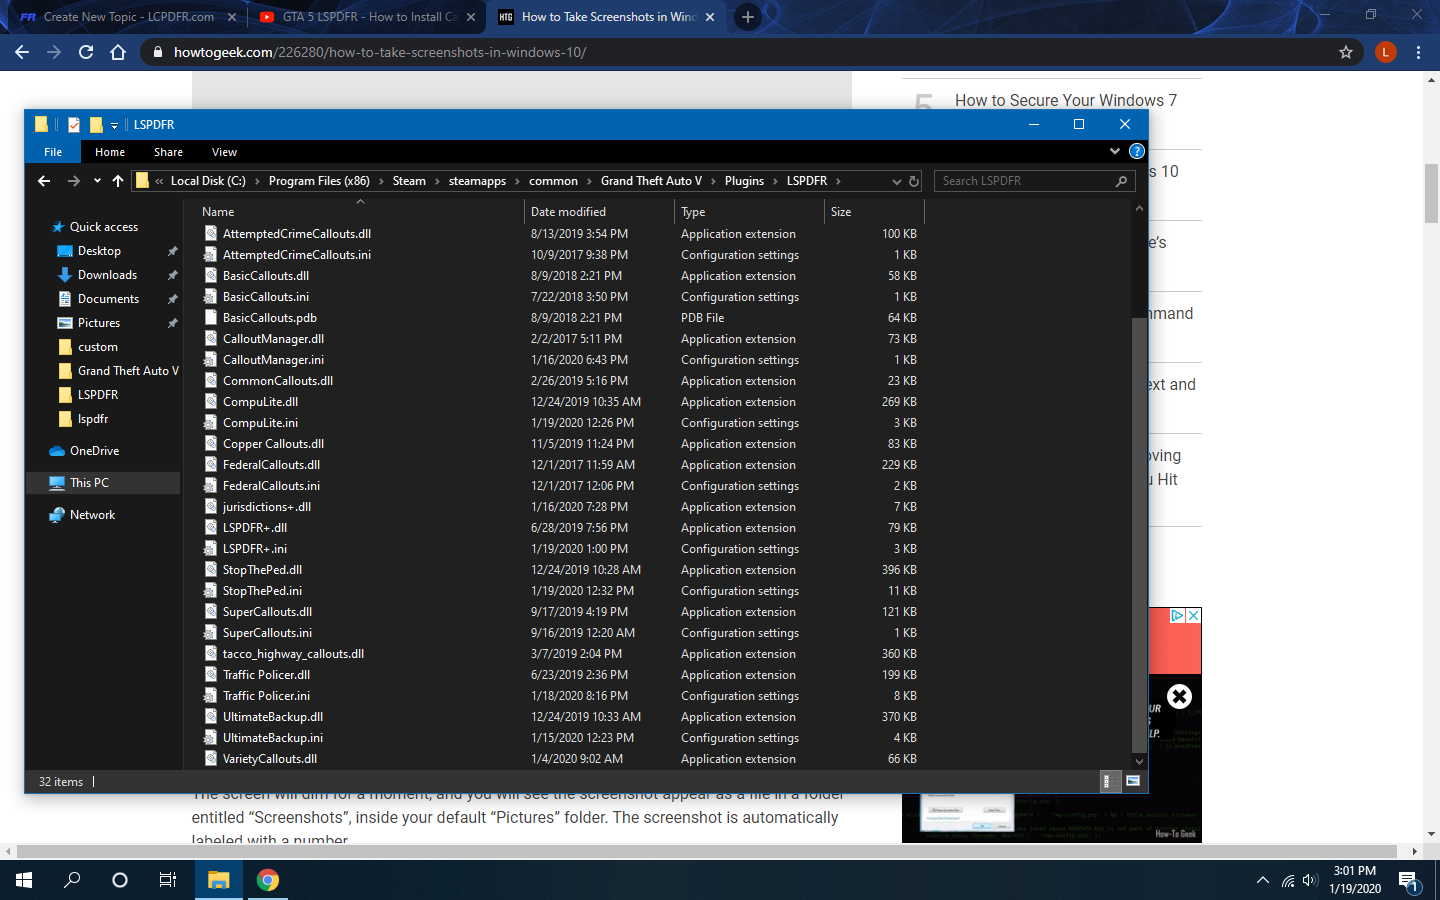Click the Chrome page vertical scrollbar

[1431, 192]
